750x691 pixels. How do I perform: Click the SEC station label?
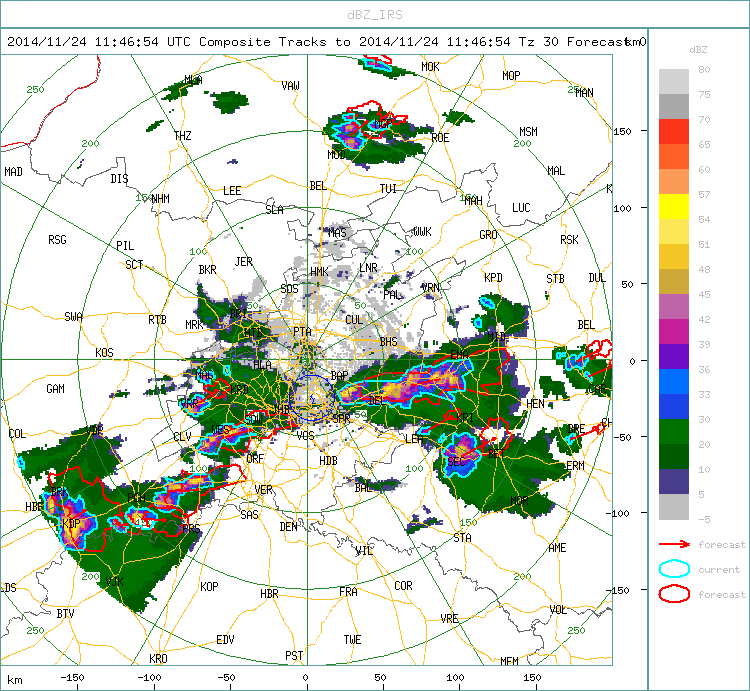coord(456,461)
